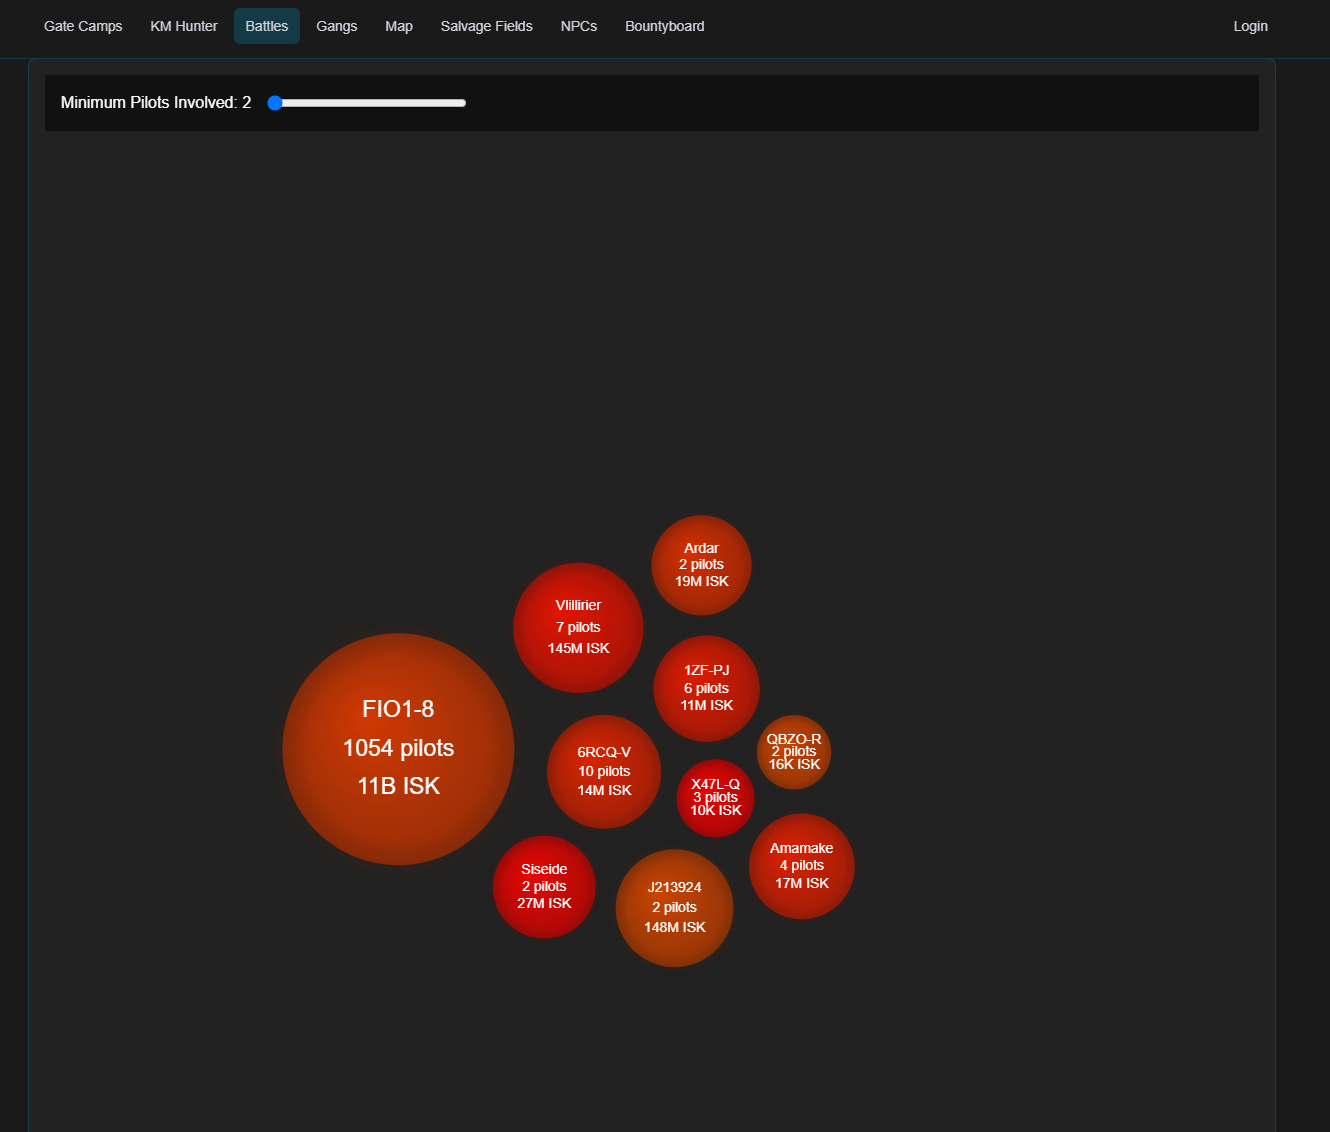Click the Amamake 4 pilots battle

tap(801, 866)
